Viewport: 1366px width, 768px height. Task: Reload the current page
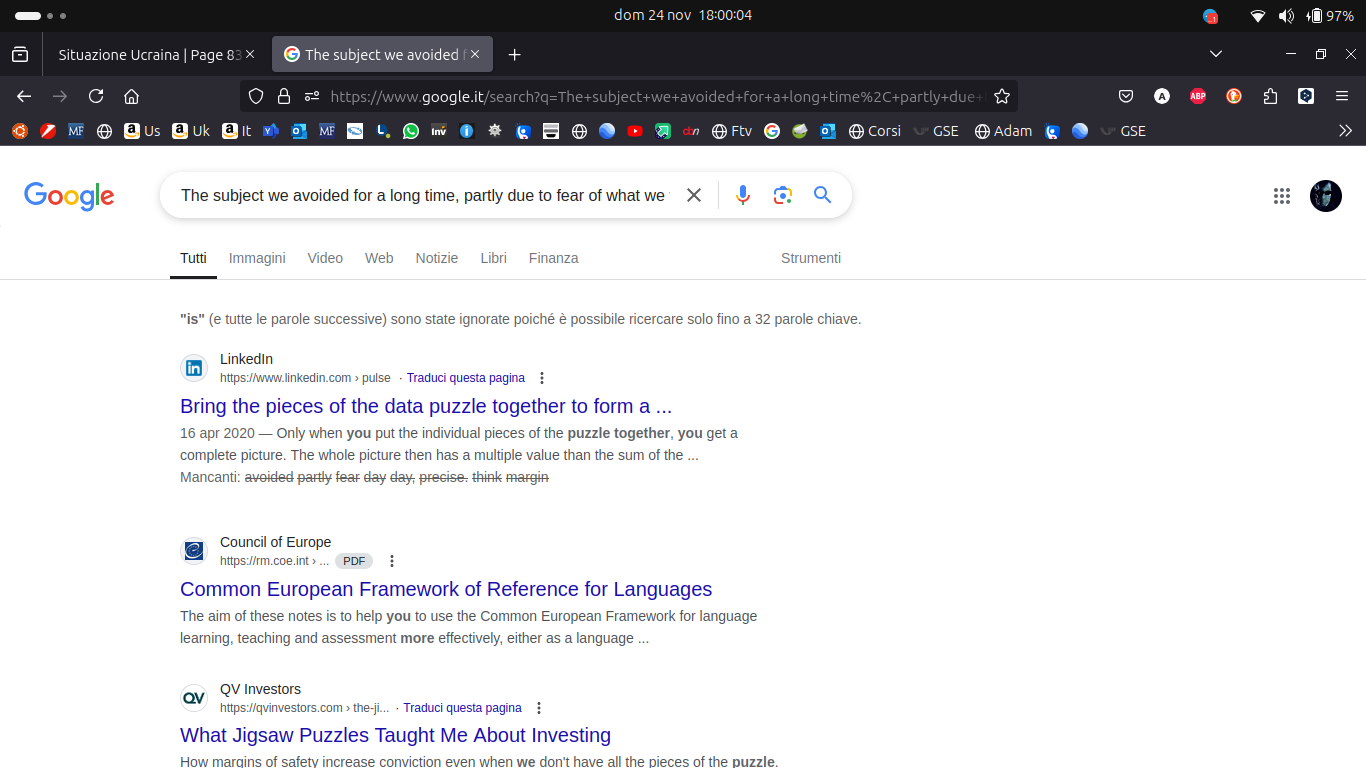[96, 96]
